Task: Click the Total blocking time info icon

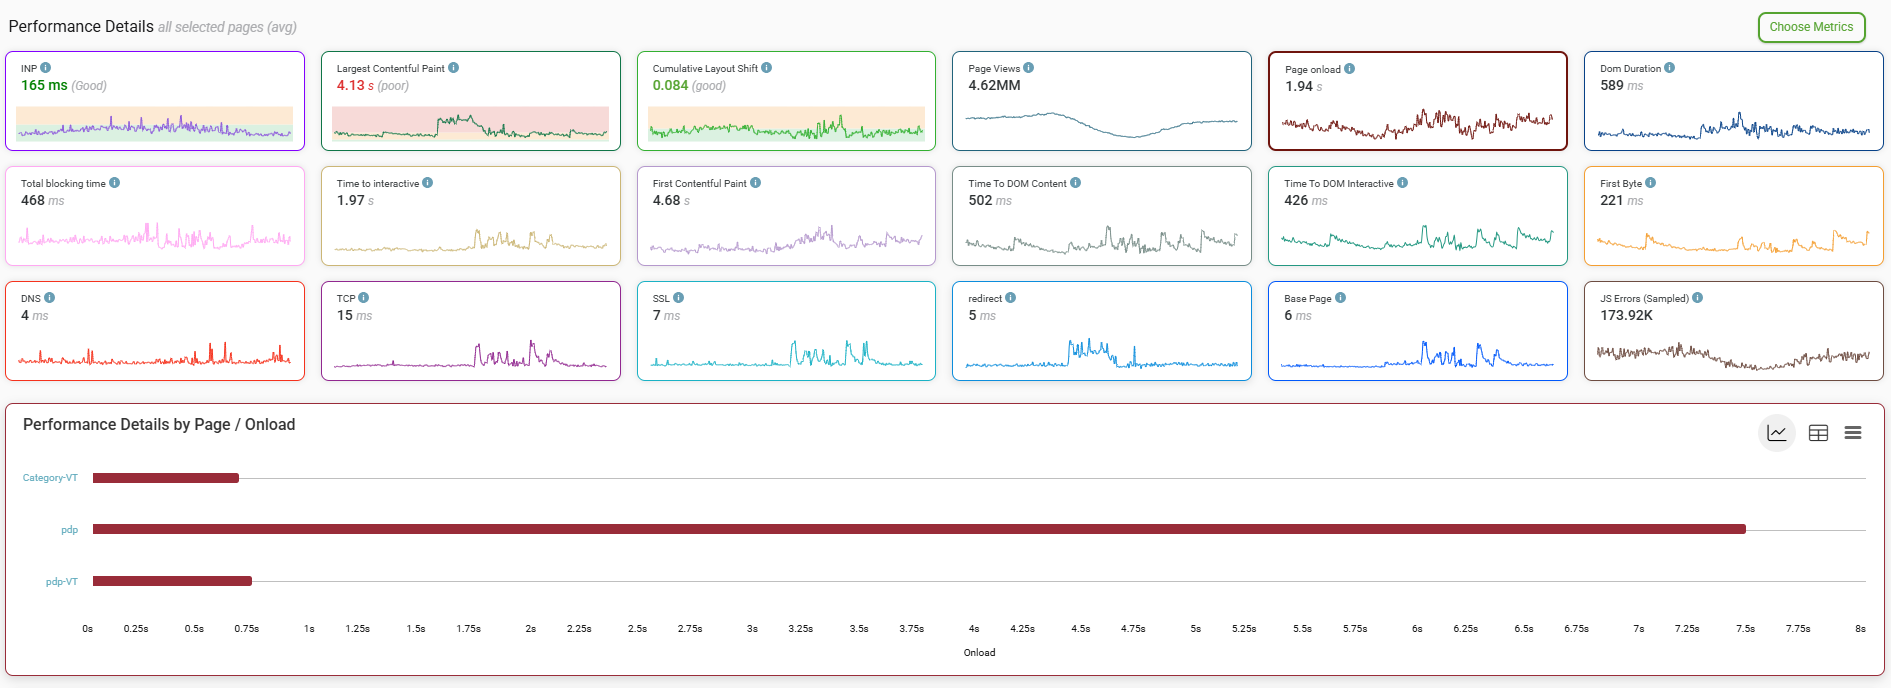Action: pyautogui.click(x=115, y=183)
